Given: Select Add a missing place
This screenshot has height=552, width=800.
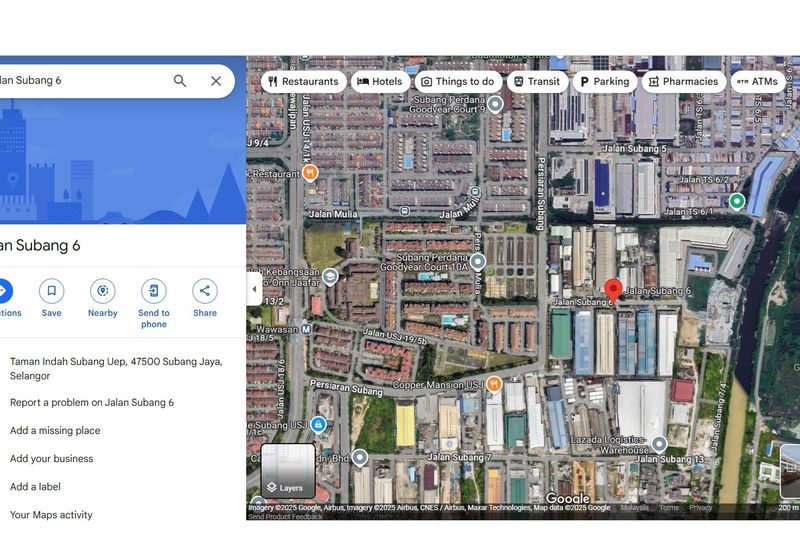Looking at the screenshot, I should [55, 430].
